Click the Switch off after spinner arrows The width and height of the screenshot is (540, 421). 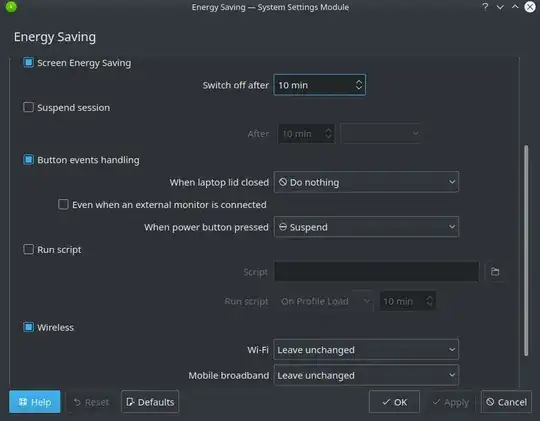(x=359, y=85)
